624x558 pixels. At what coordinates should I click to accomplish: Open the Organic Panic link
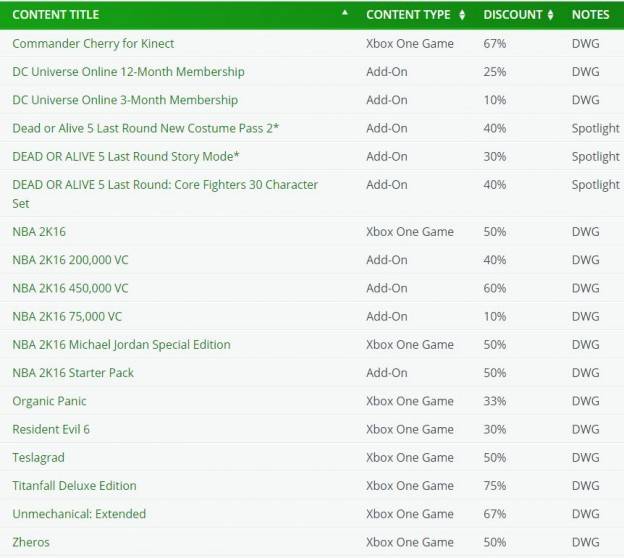point(49,401)
